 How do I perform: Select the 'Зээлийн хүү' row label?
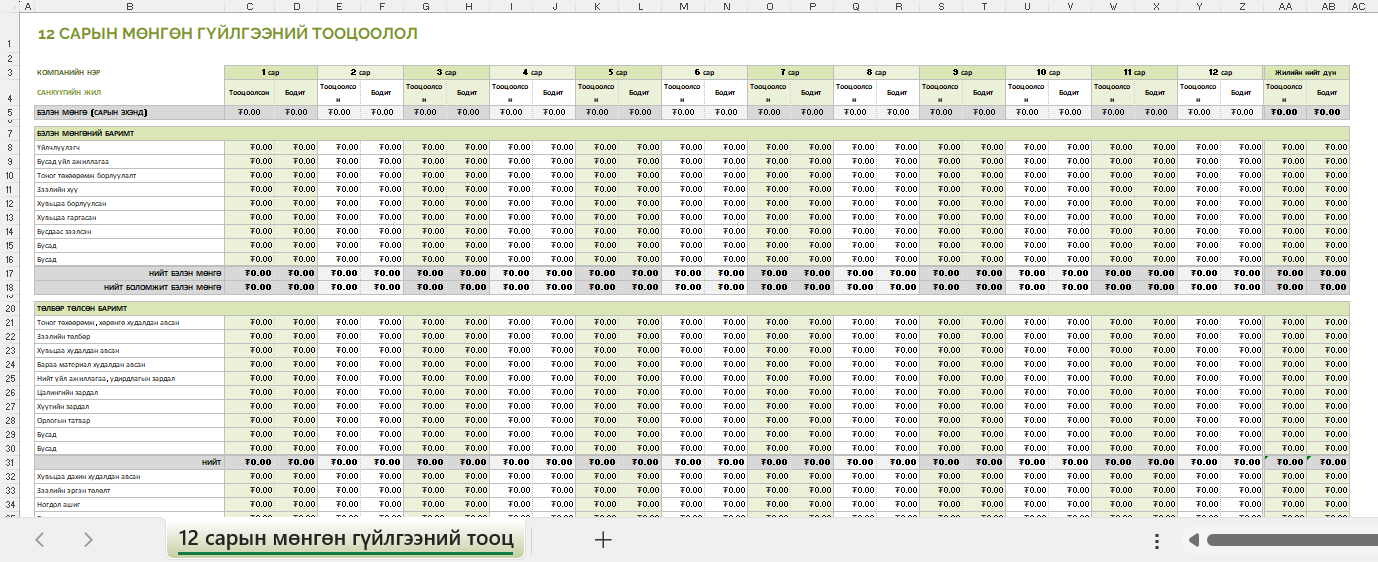click(57, 189)
